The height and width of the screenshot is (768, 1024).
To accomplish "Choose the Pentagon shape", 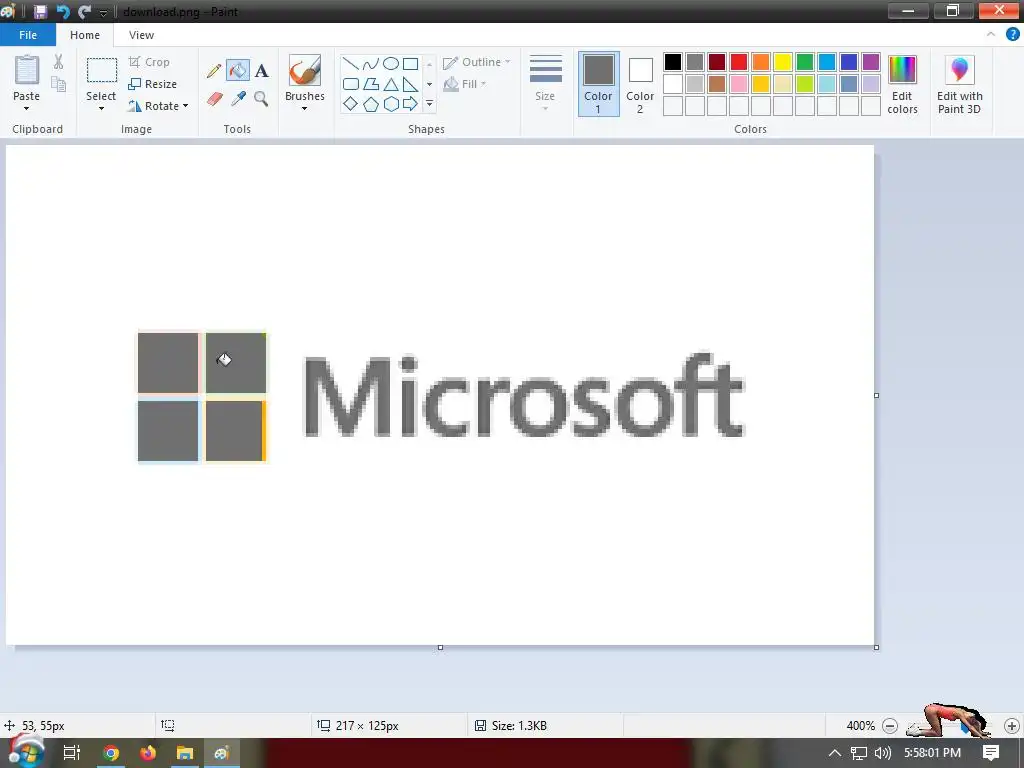I will 371,104.
